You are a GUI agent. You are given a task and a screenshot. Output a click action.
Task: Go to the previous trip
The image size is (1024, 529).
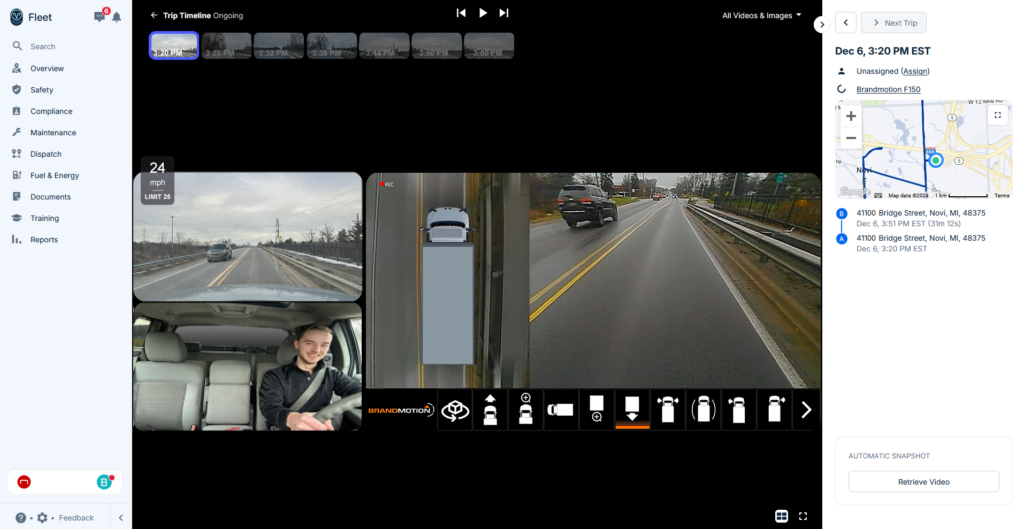click(846, 23)
